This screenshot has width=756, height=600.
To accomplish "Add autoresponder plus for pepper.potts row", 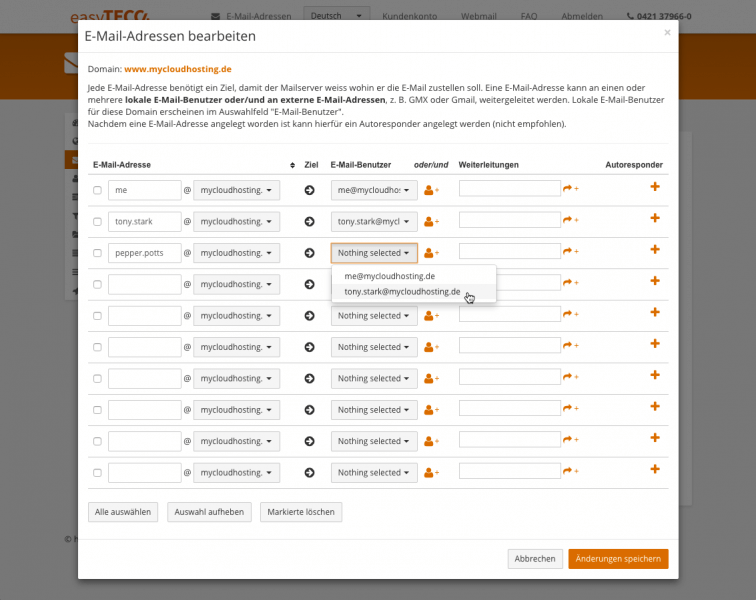I will point(655,249).
